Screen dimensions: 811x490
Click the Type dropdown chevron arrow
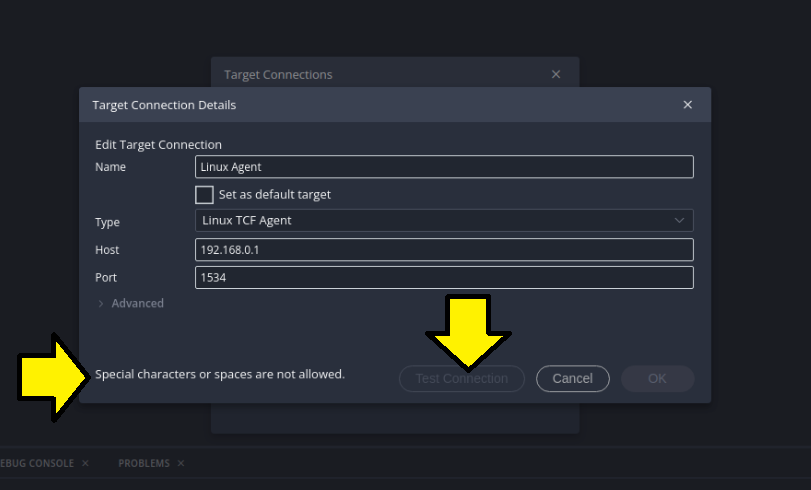click(x=679, y=221)
